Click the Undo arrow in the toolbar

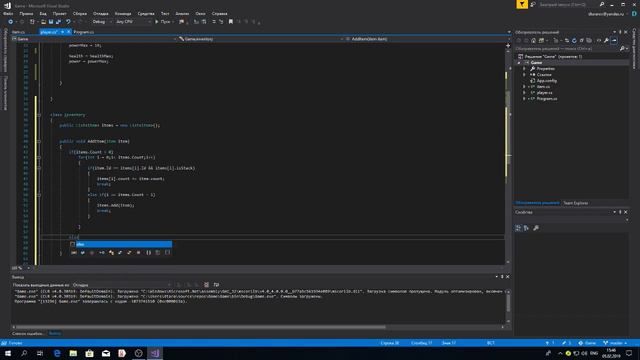point(68,22)
